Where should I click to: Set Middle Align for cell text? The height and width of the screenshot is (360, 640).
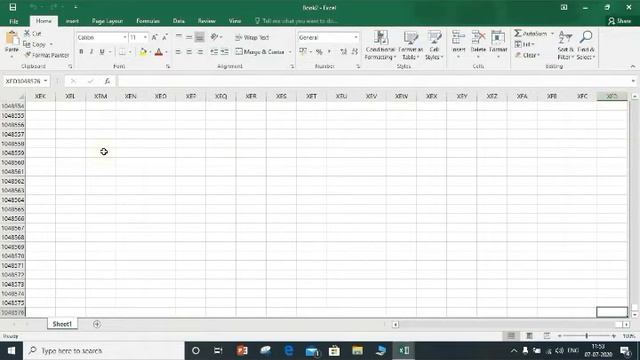pos(189,37)
